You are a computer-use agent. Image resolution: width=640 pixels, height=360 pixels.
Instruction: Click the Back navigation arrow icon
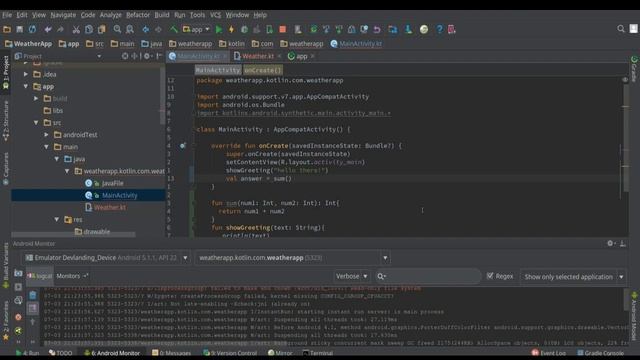(x=145, y=29)
